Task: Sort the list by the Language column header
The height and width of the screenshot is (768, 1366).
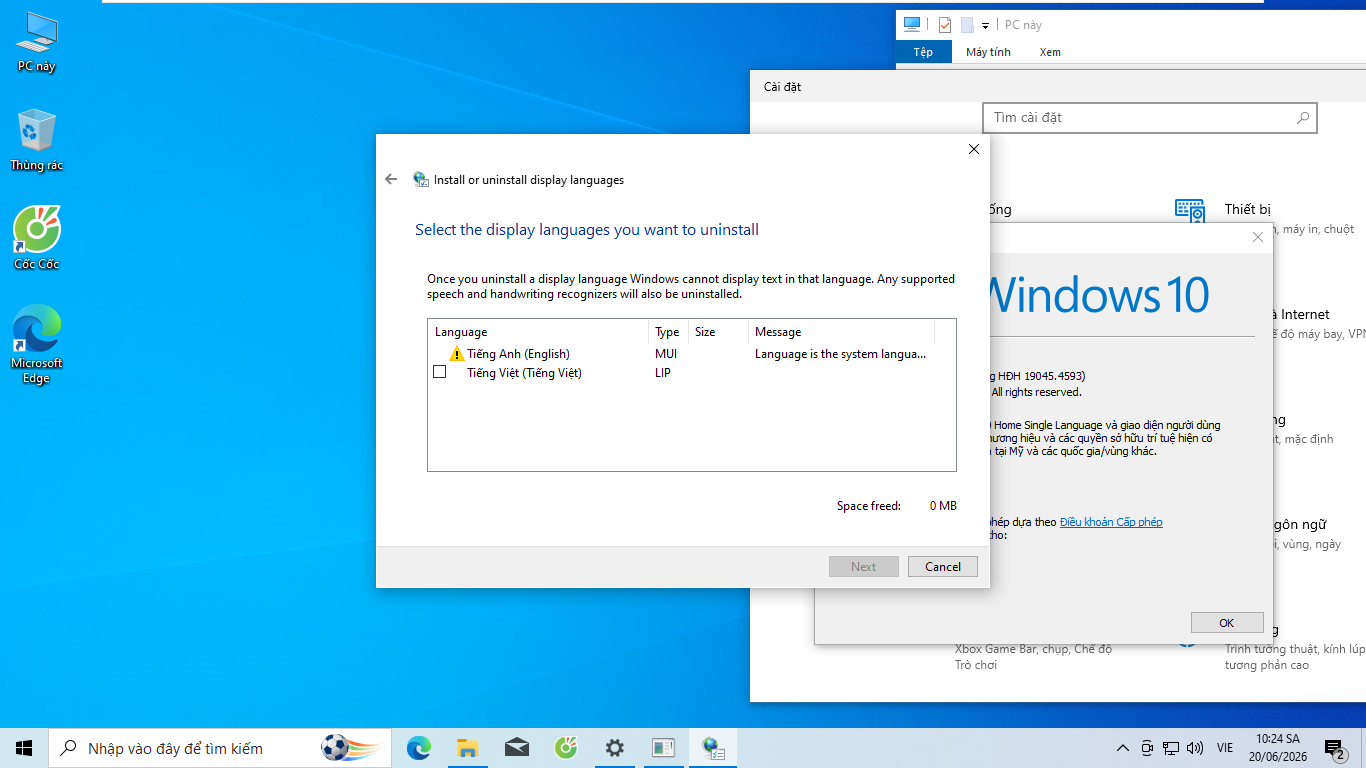Action: 538,332
